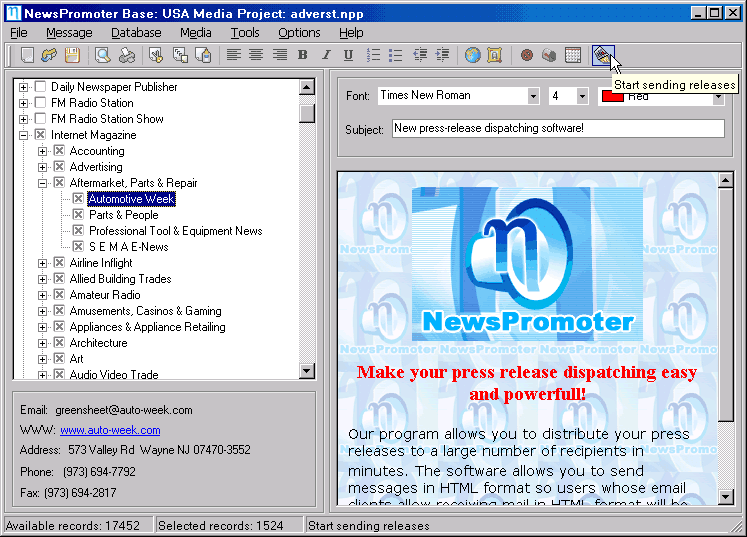Open the Media menu

coord(196,33)
